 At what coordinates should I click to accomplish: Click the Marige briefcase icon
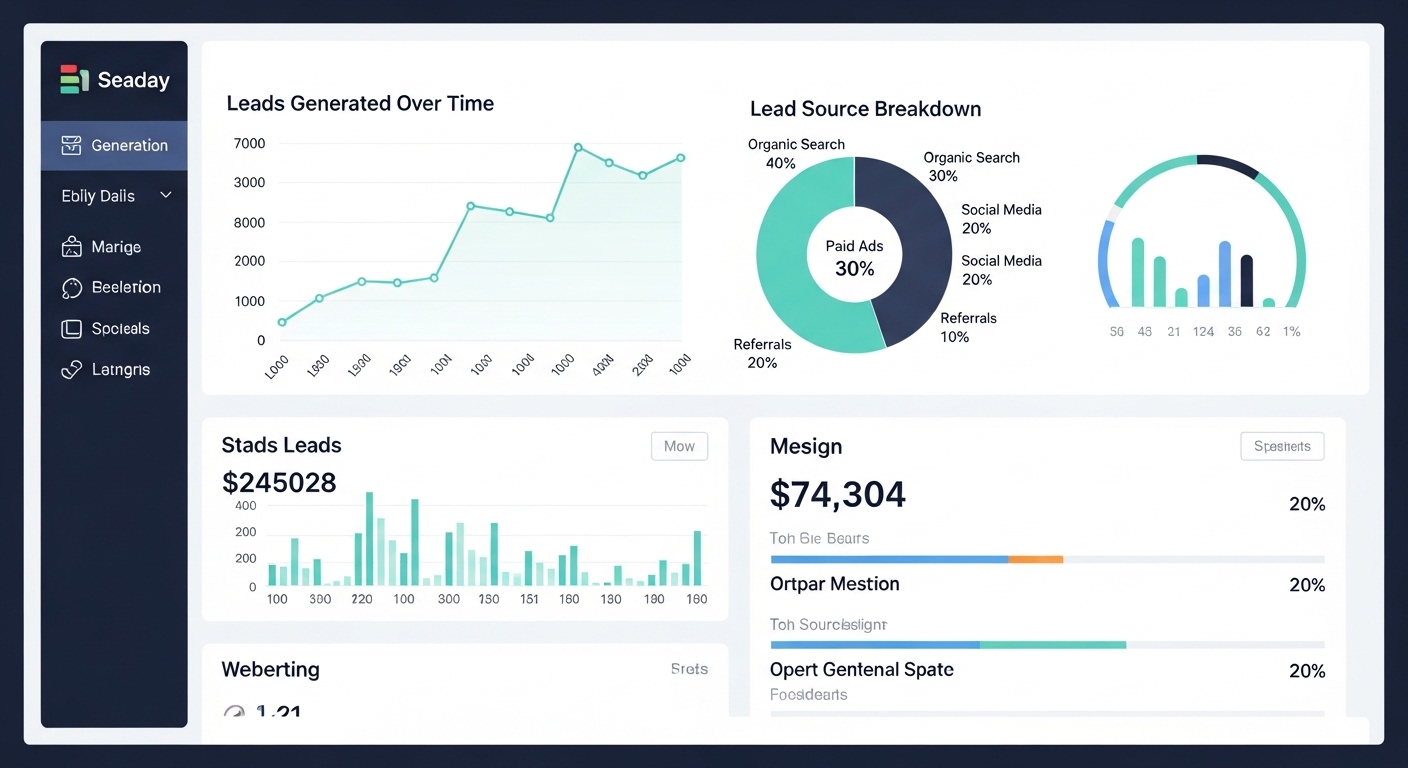(71, 247)
